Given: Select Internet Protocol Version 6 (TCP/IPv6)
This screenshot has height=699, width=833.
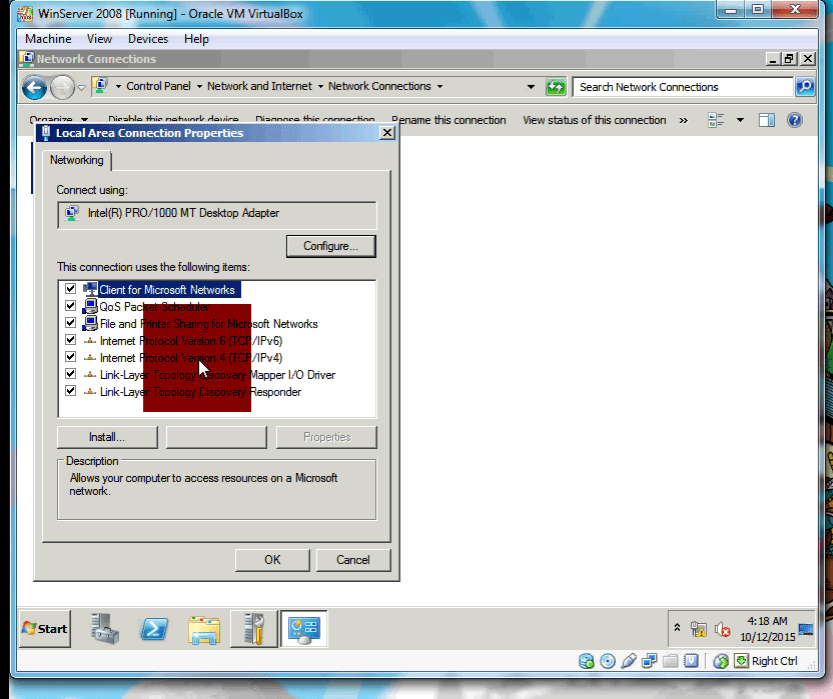Looking at the screenshot, I should tap(191, 340).
